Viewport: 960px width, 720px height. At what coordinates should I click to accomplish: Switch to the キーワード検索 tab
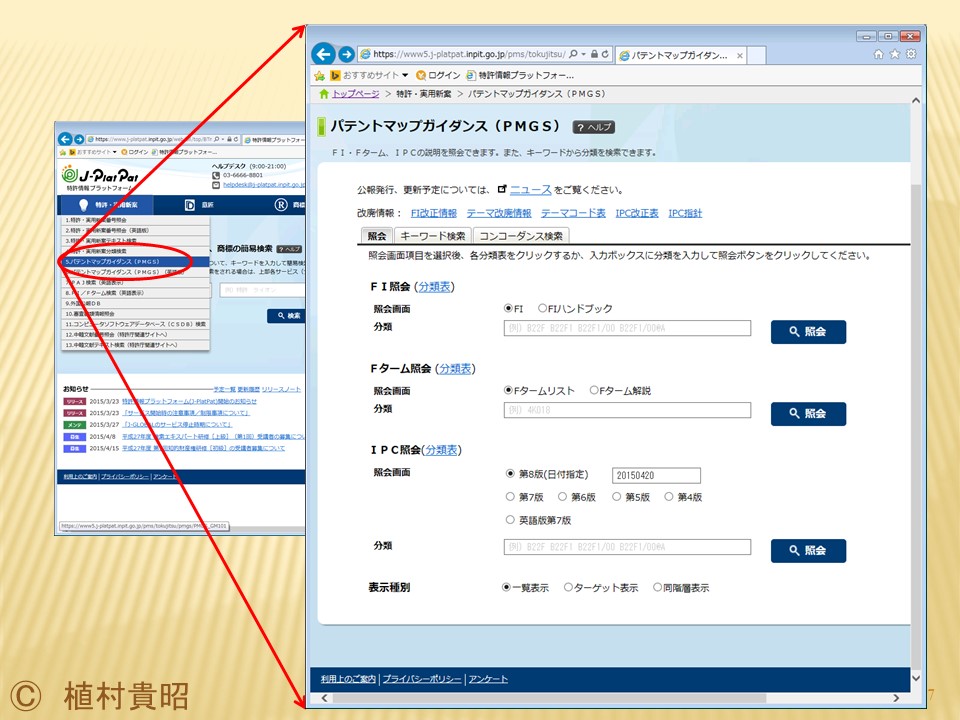(x=433, y=236)
